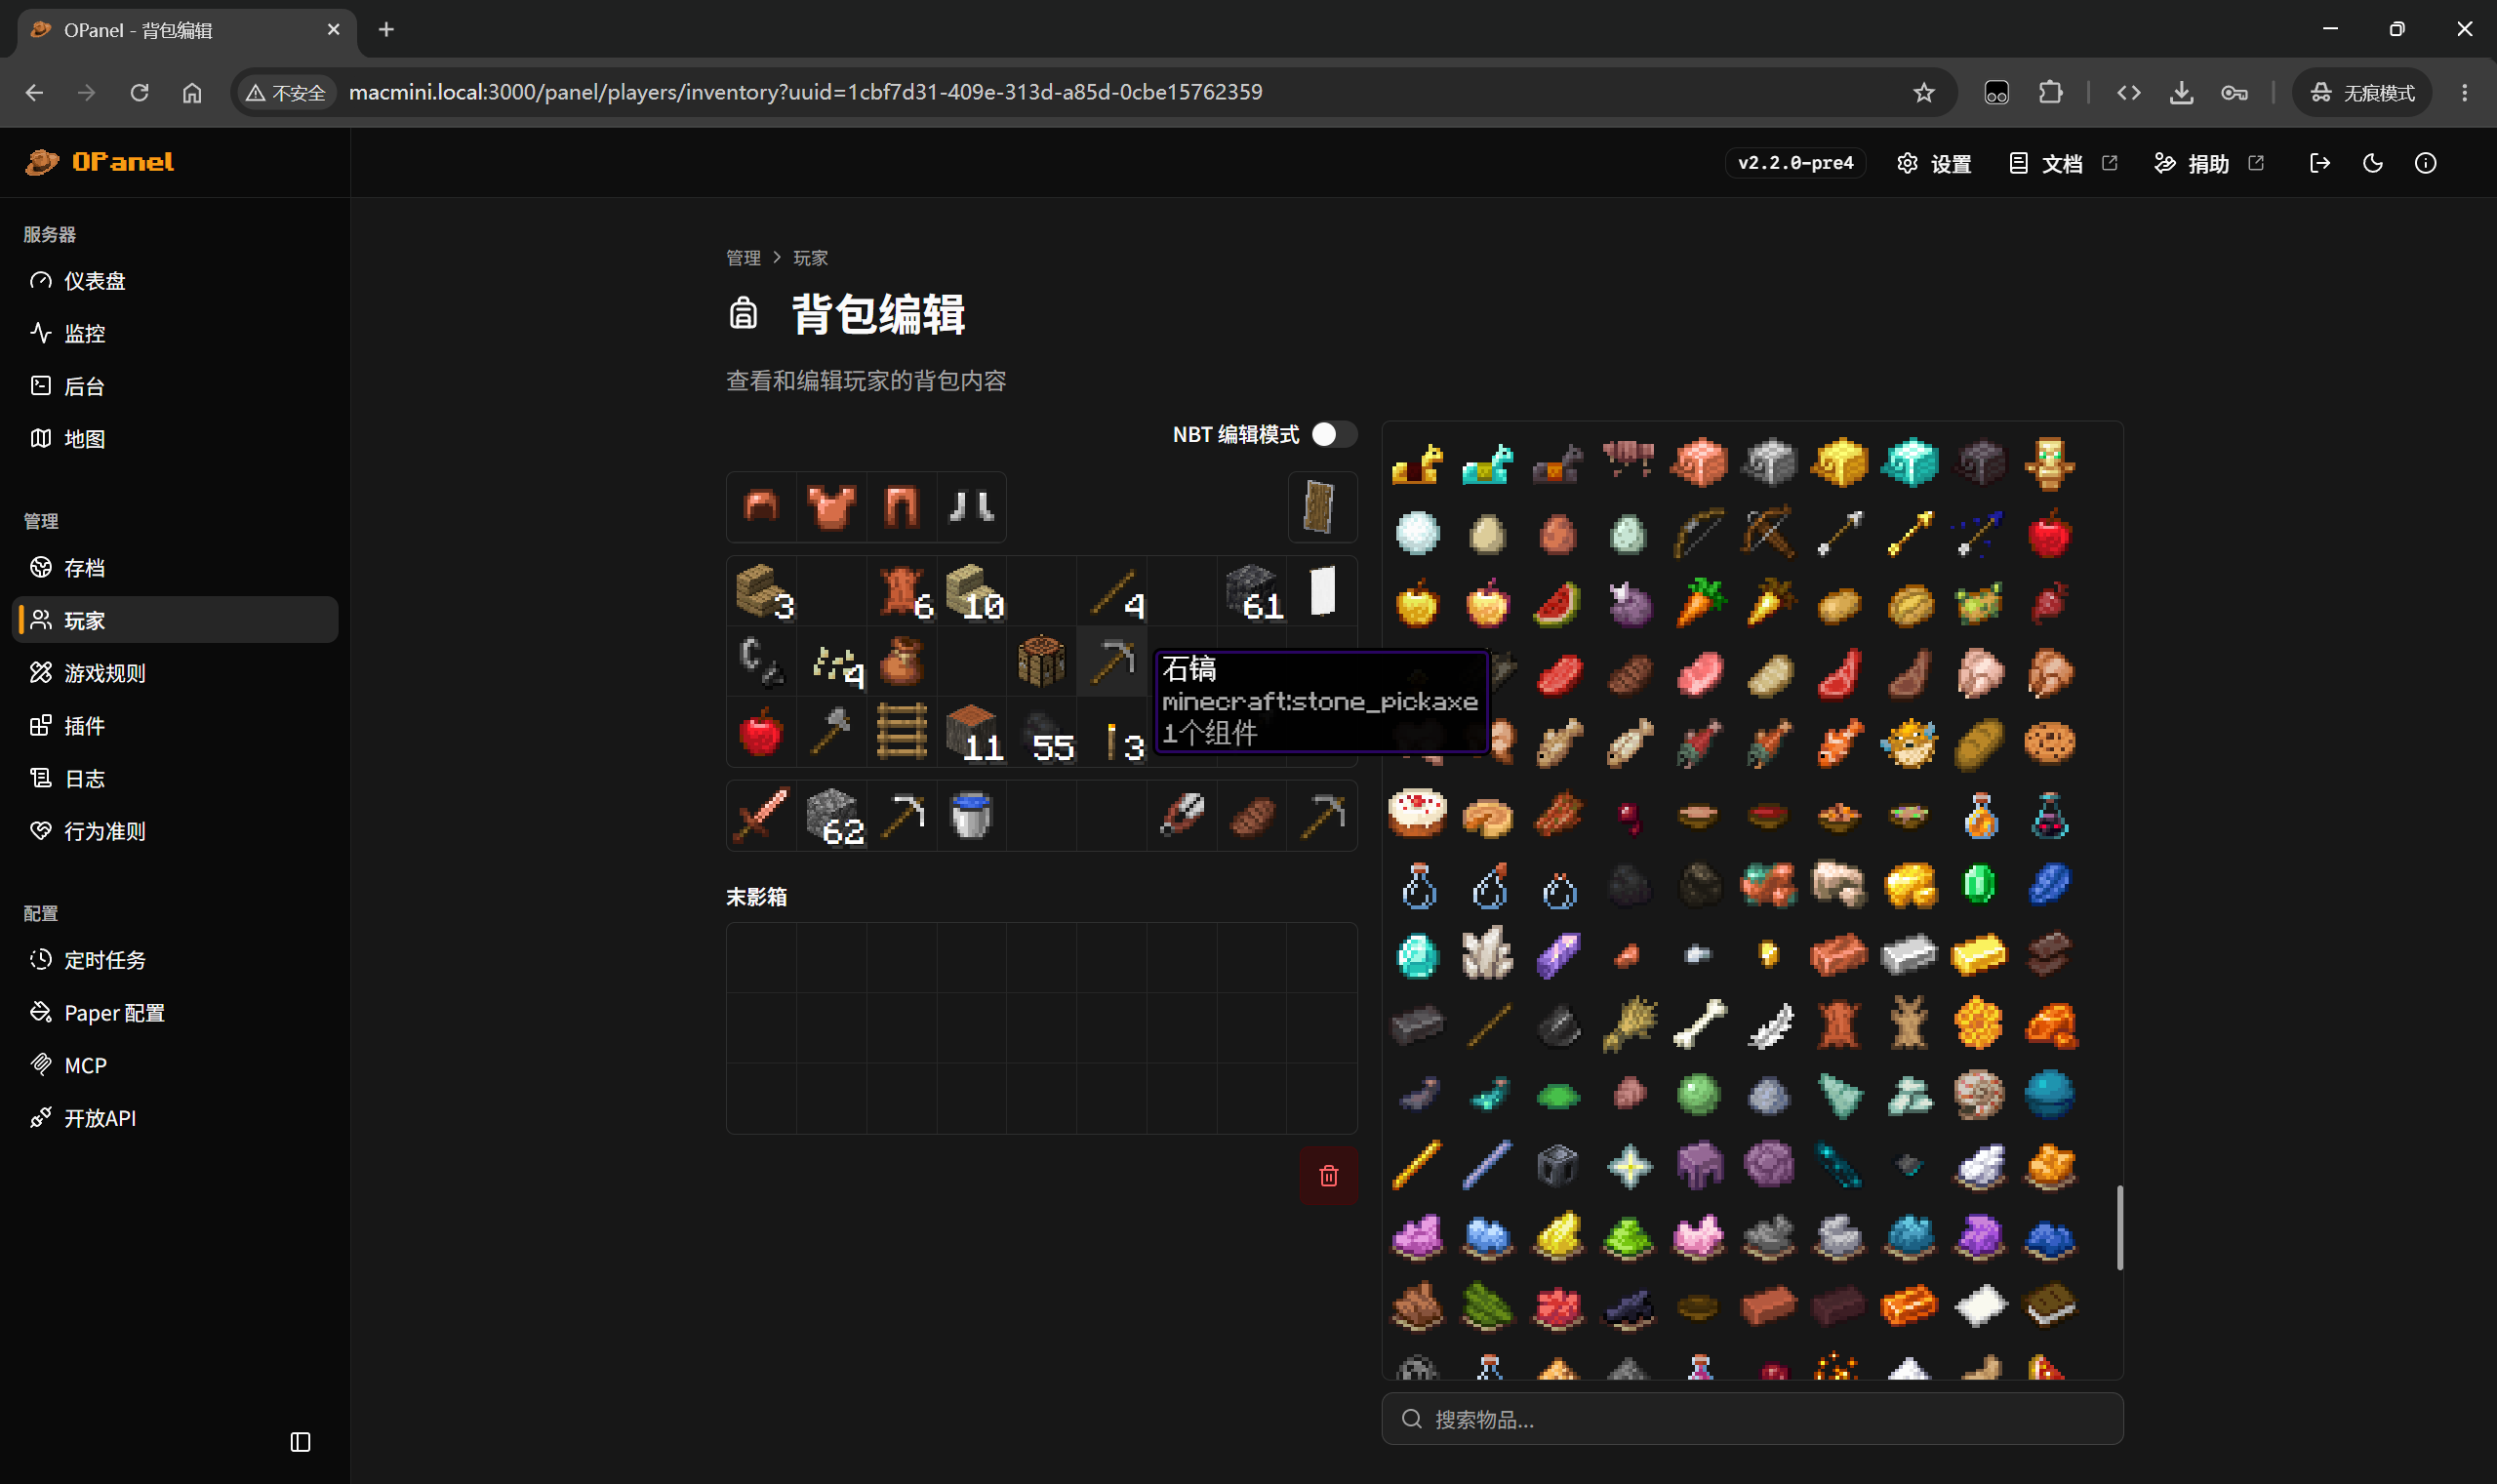The image size is (2497, 1484).
Task: Click the info circle icon in header
Action: [x=2425, y=163]
